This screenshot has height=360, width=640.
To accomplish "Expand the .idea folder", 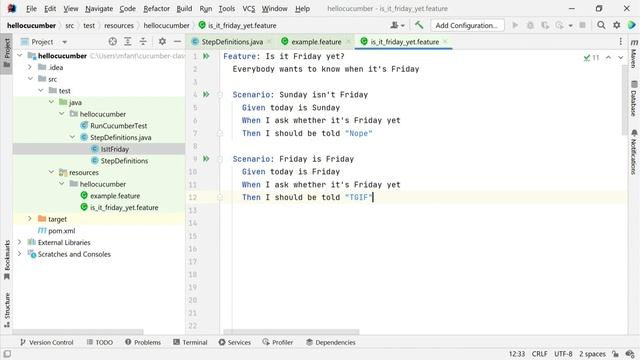I will [30, 67].
